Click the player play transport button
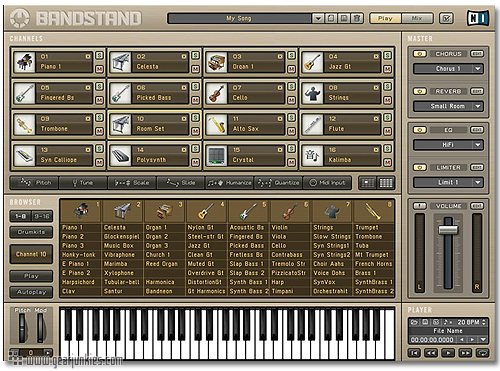 click(448, 353)
